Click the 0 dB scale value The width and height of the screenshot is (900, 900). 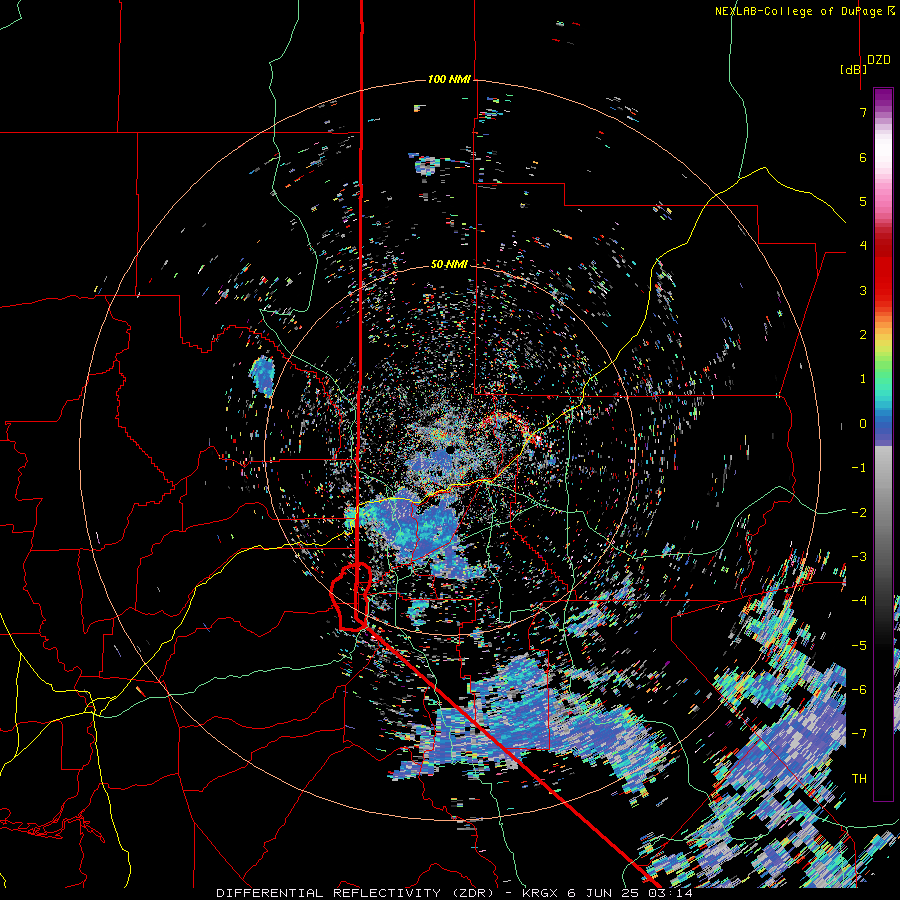(863, 424)
